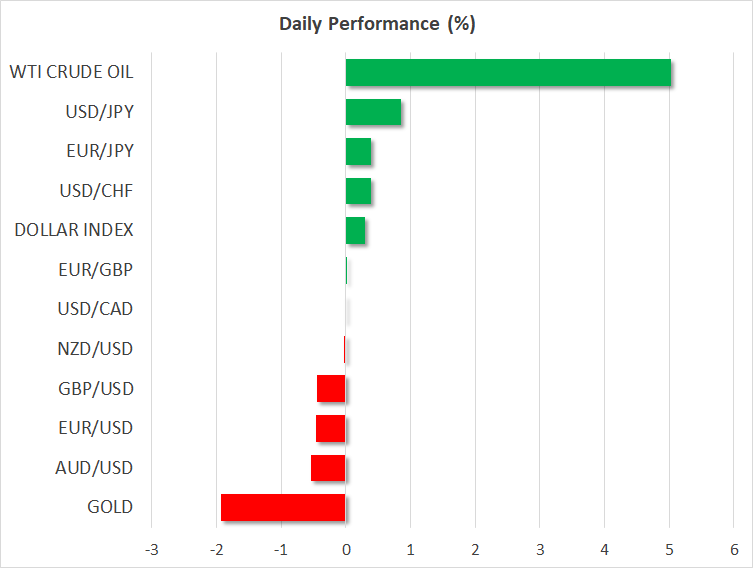Click the USD/JPY green bar

(373, 112)
